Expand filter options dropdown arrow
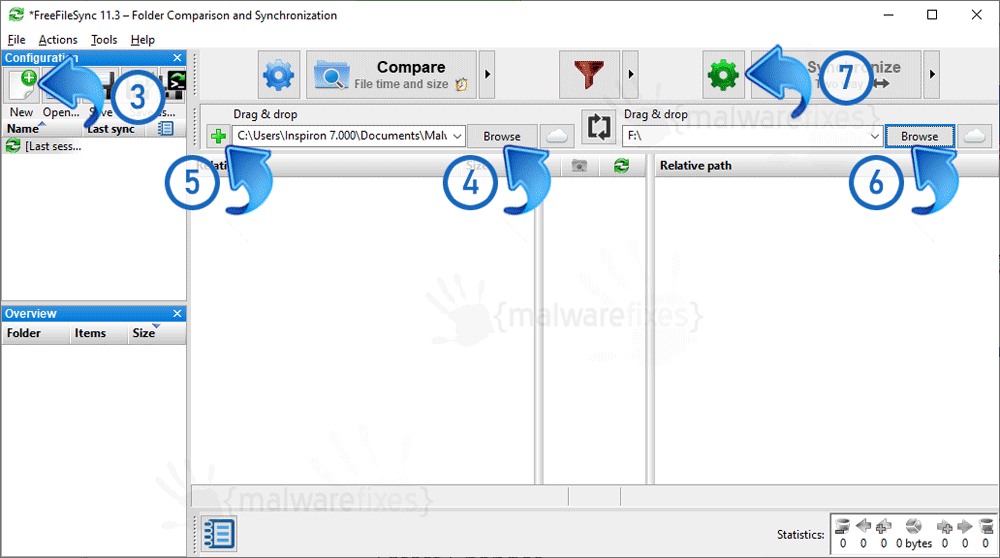The image size is (1000, 558). [x=631, y=75]
